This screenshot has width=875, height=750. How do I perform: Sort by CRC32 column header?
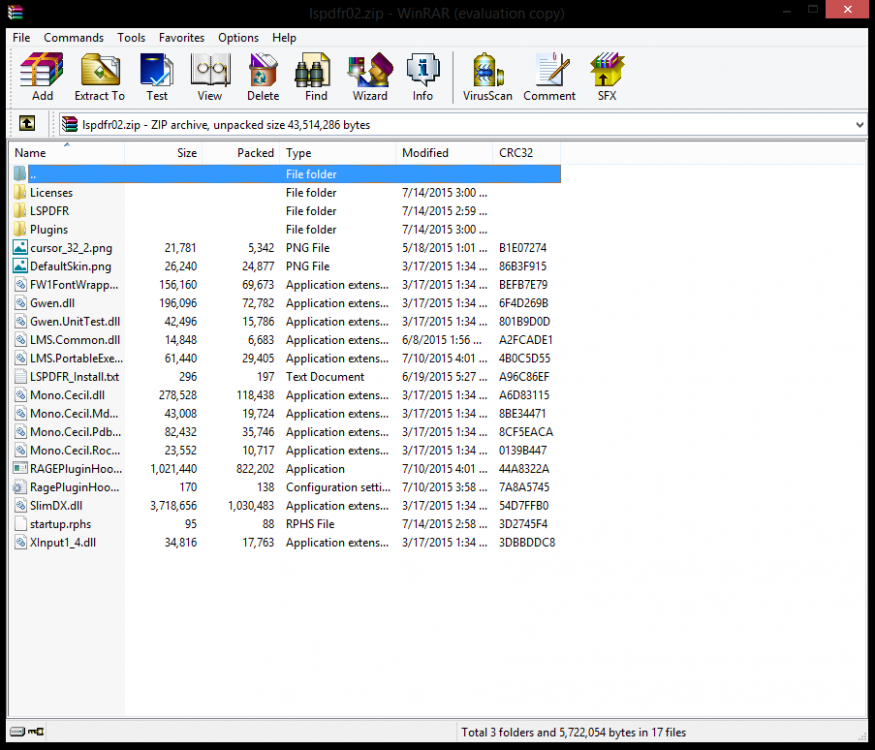tap(526, 153)
